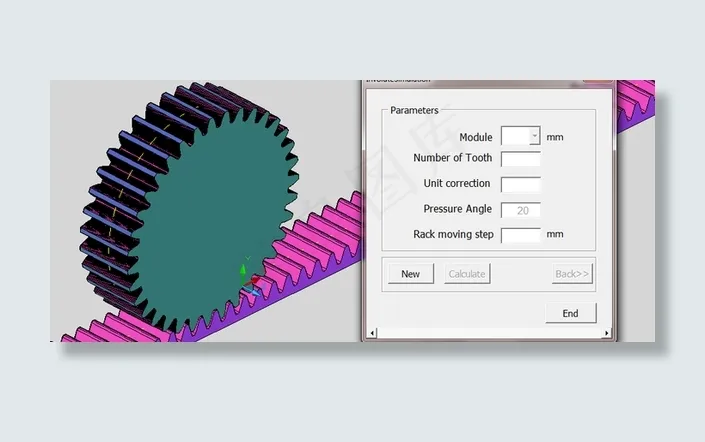This screenshot has width=705, height=442.
Task: Click the dialog's right scroll arrow
Action: tap(611, 333)
